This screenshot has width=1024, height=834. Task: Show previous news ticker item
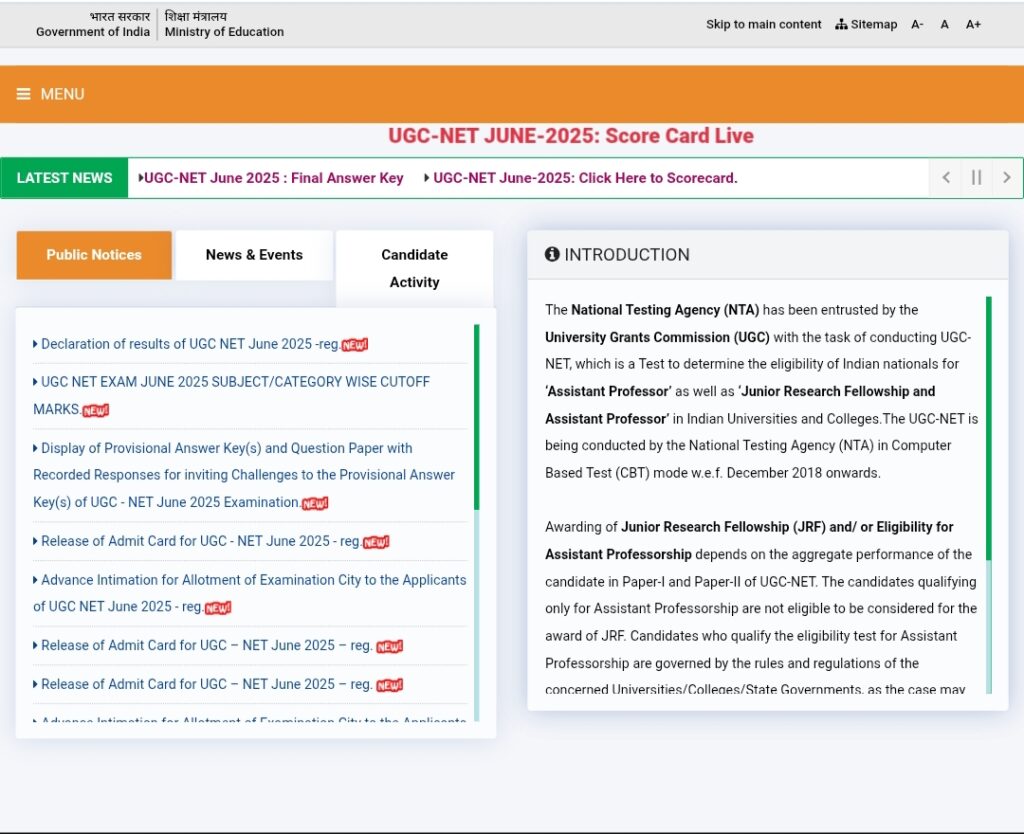tap(946, 177)
